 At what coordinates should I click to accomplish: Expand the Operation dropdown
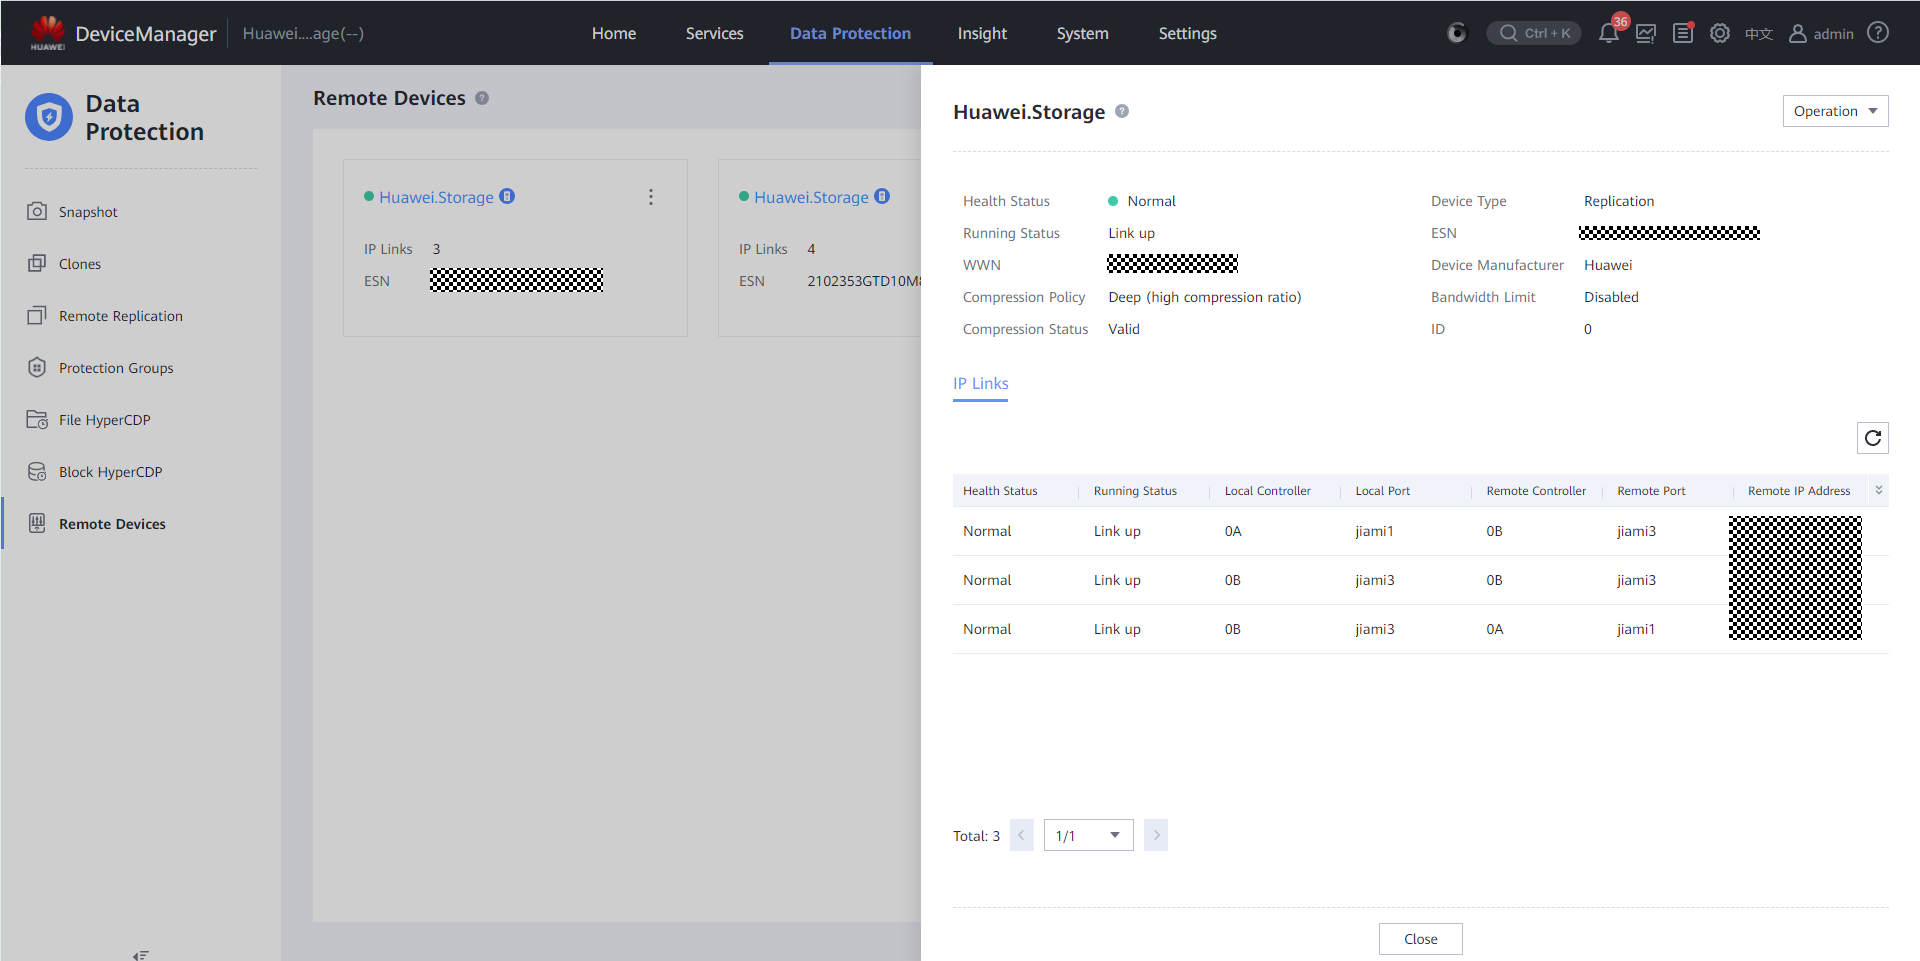(1835, 111)
